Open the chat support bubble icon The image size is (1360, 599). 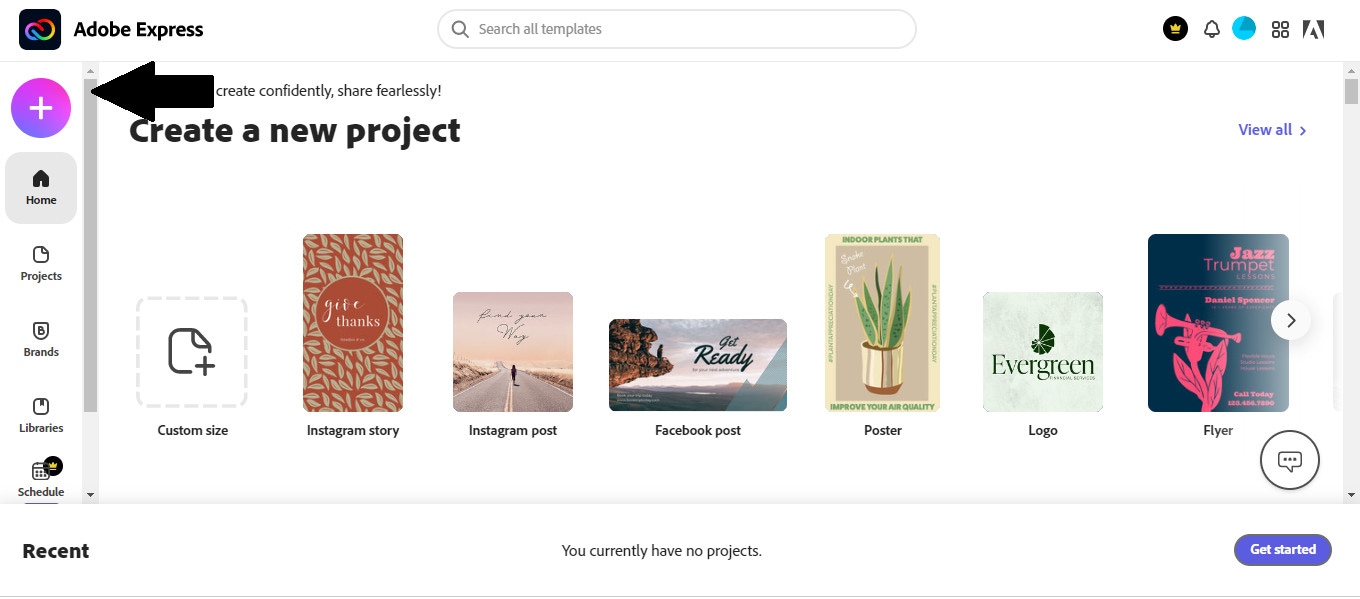coord(1290,461)
